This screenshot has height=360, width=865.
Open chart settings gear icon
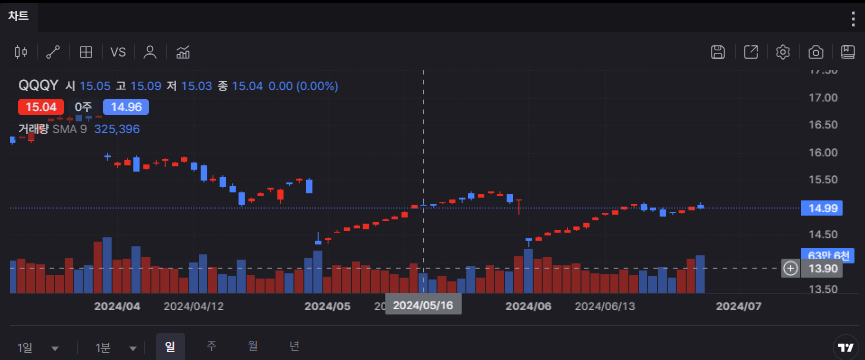point(783,52)
